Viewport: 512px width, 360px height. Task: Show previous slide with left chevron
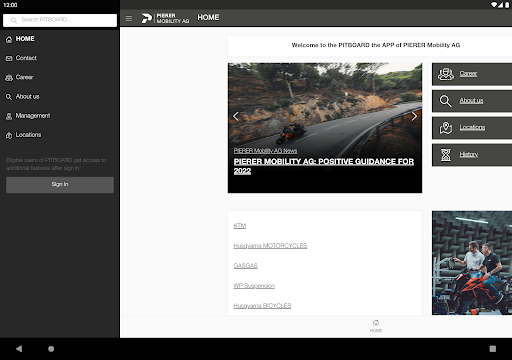click(x=236, y=116)
